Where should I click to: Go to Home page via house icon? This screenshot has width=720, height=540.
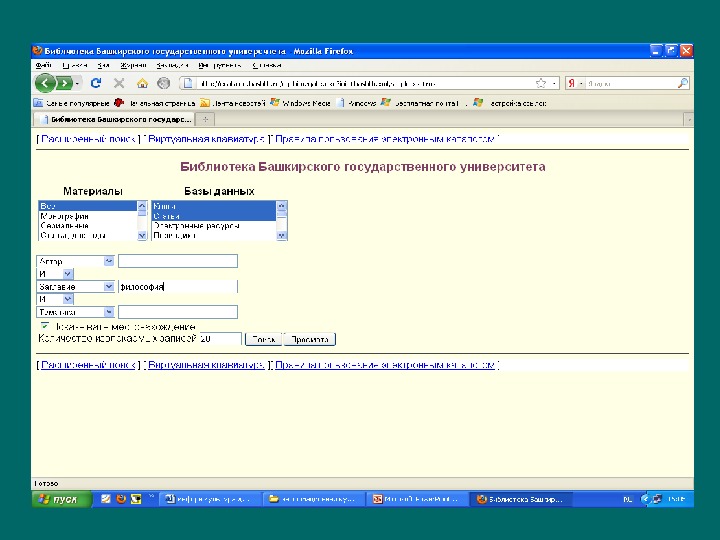(142, 83)
